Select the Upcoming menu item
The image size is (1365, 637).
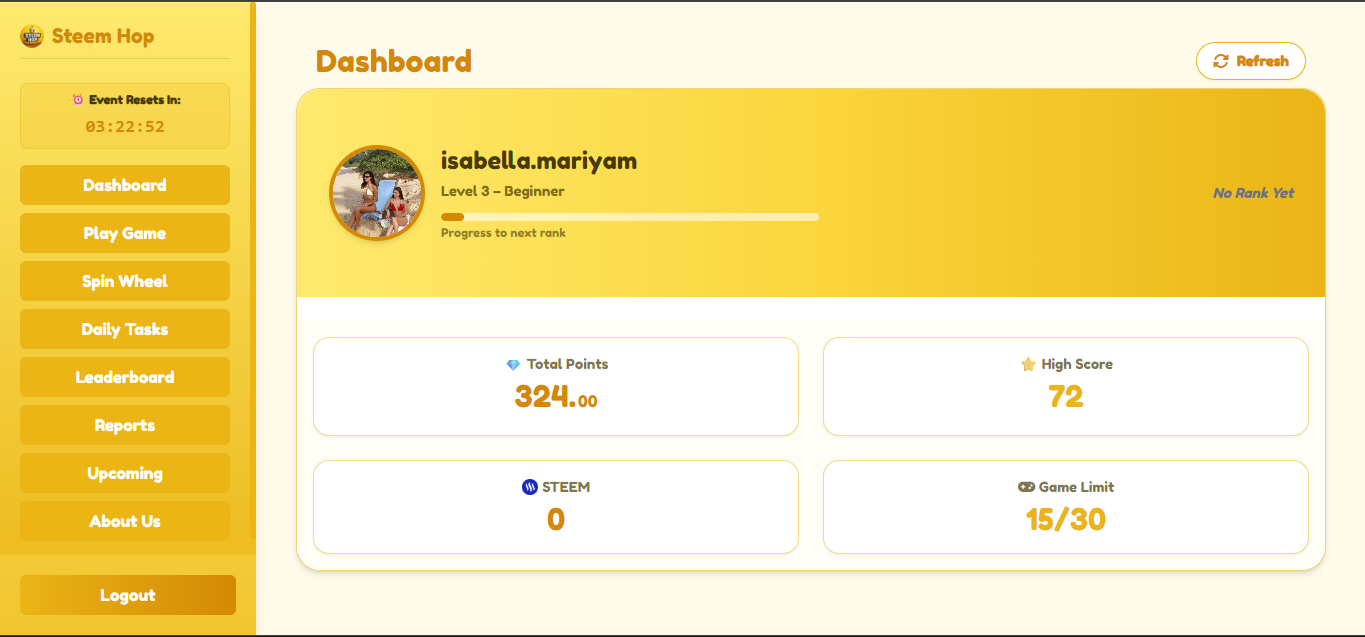pos(125,473)
